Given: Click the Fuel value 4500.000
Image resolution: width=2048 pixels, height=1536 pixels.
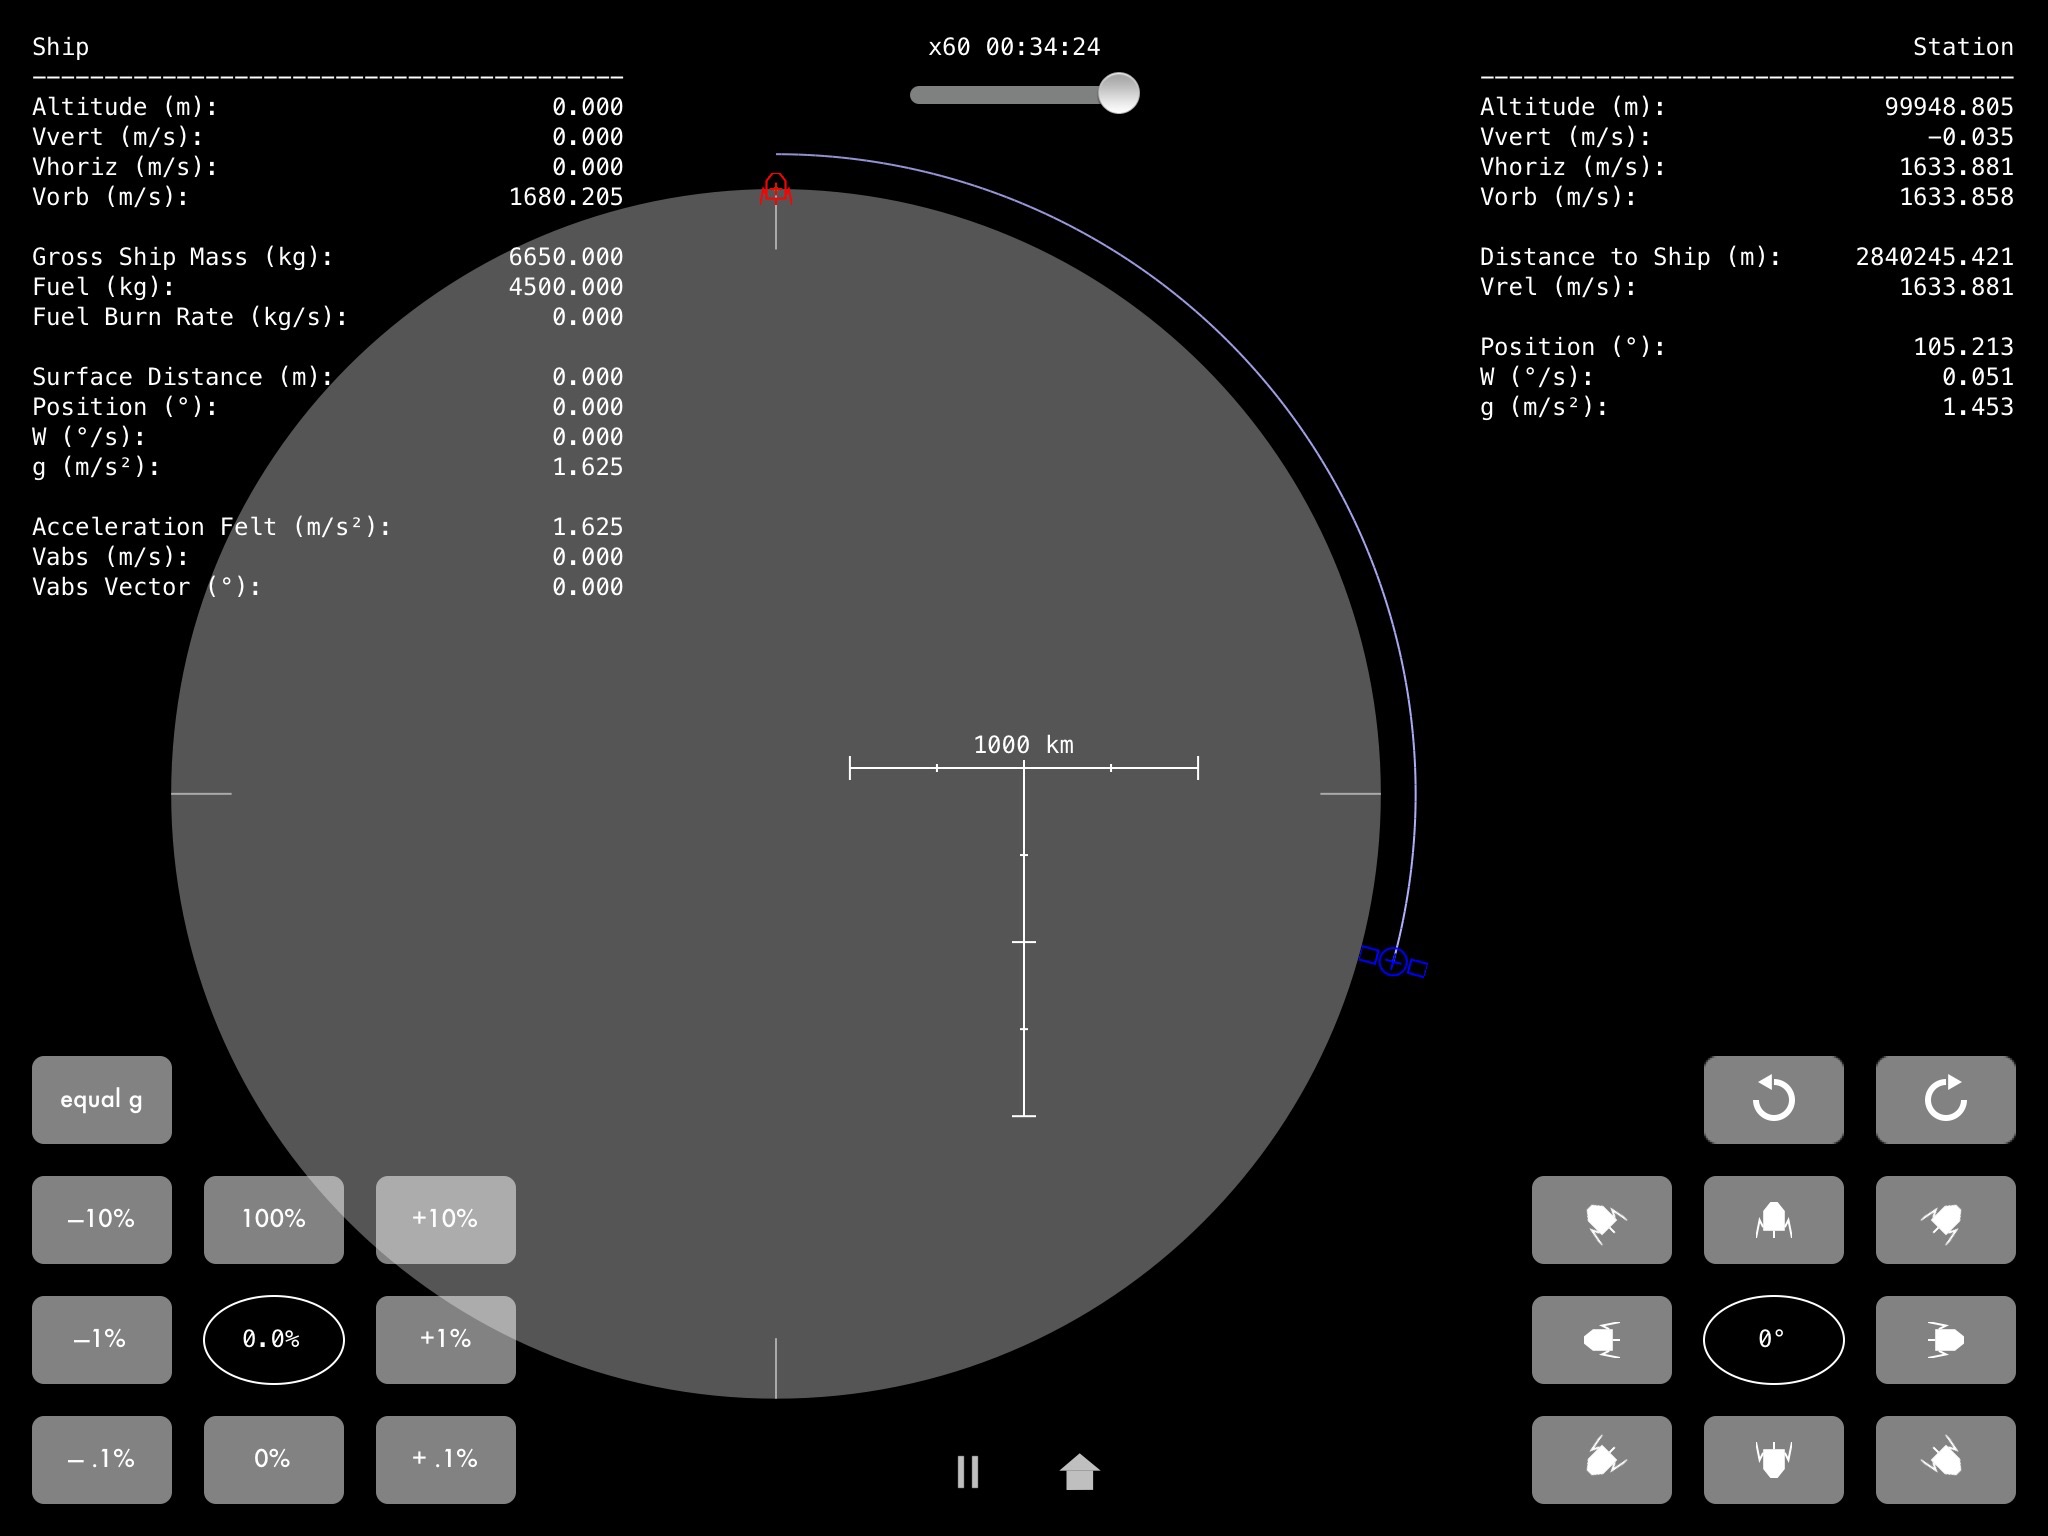Looking at the screenshot, I should [566, 287].
